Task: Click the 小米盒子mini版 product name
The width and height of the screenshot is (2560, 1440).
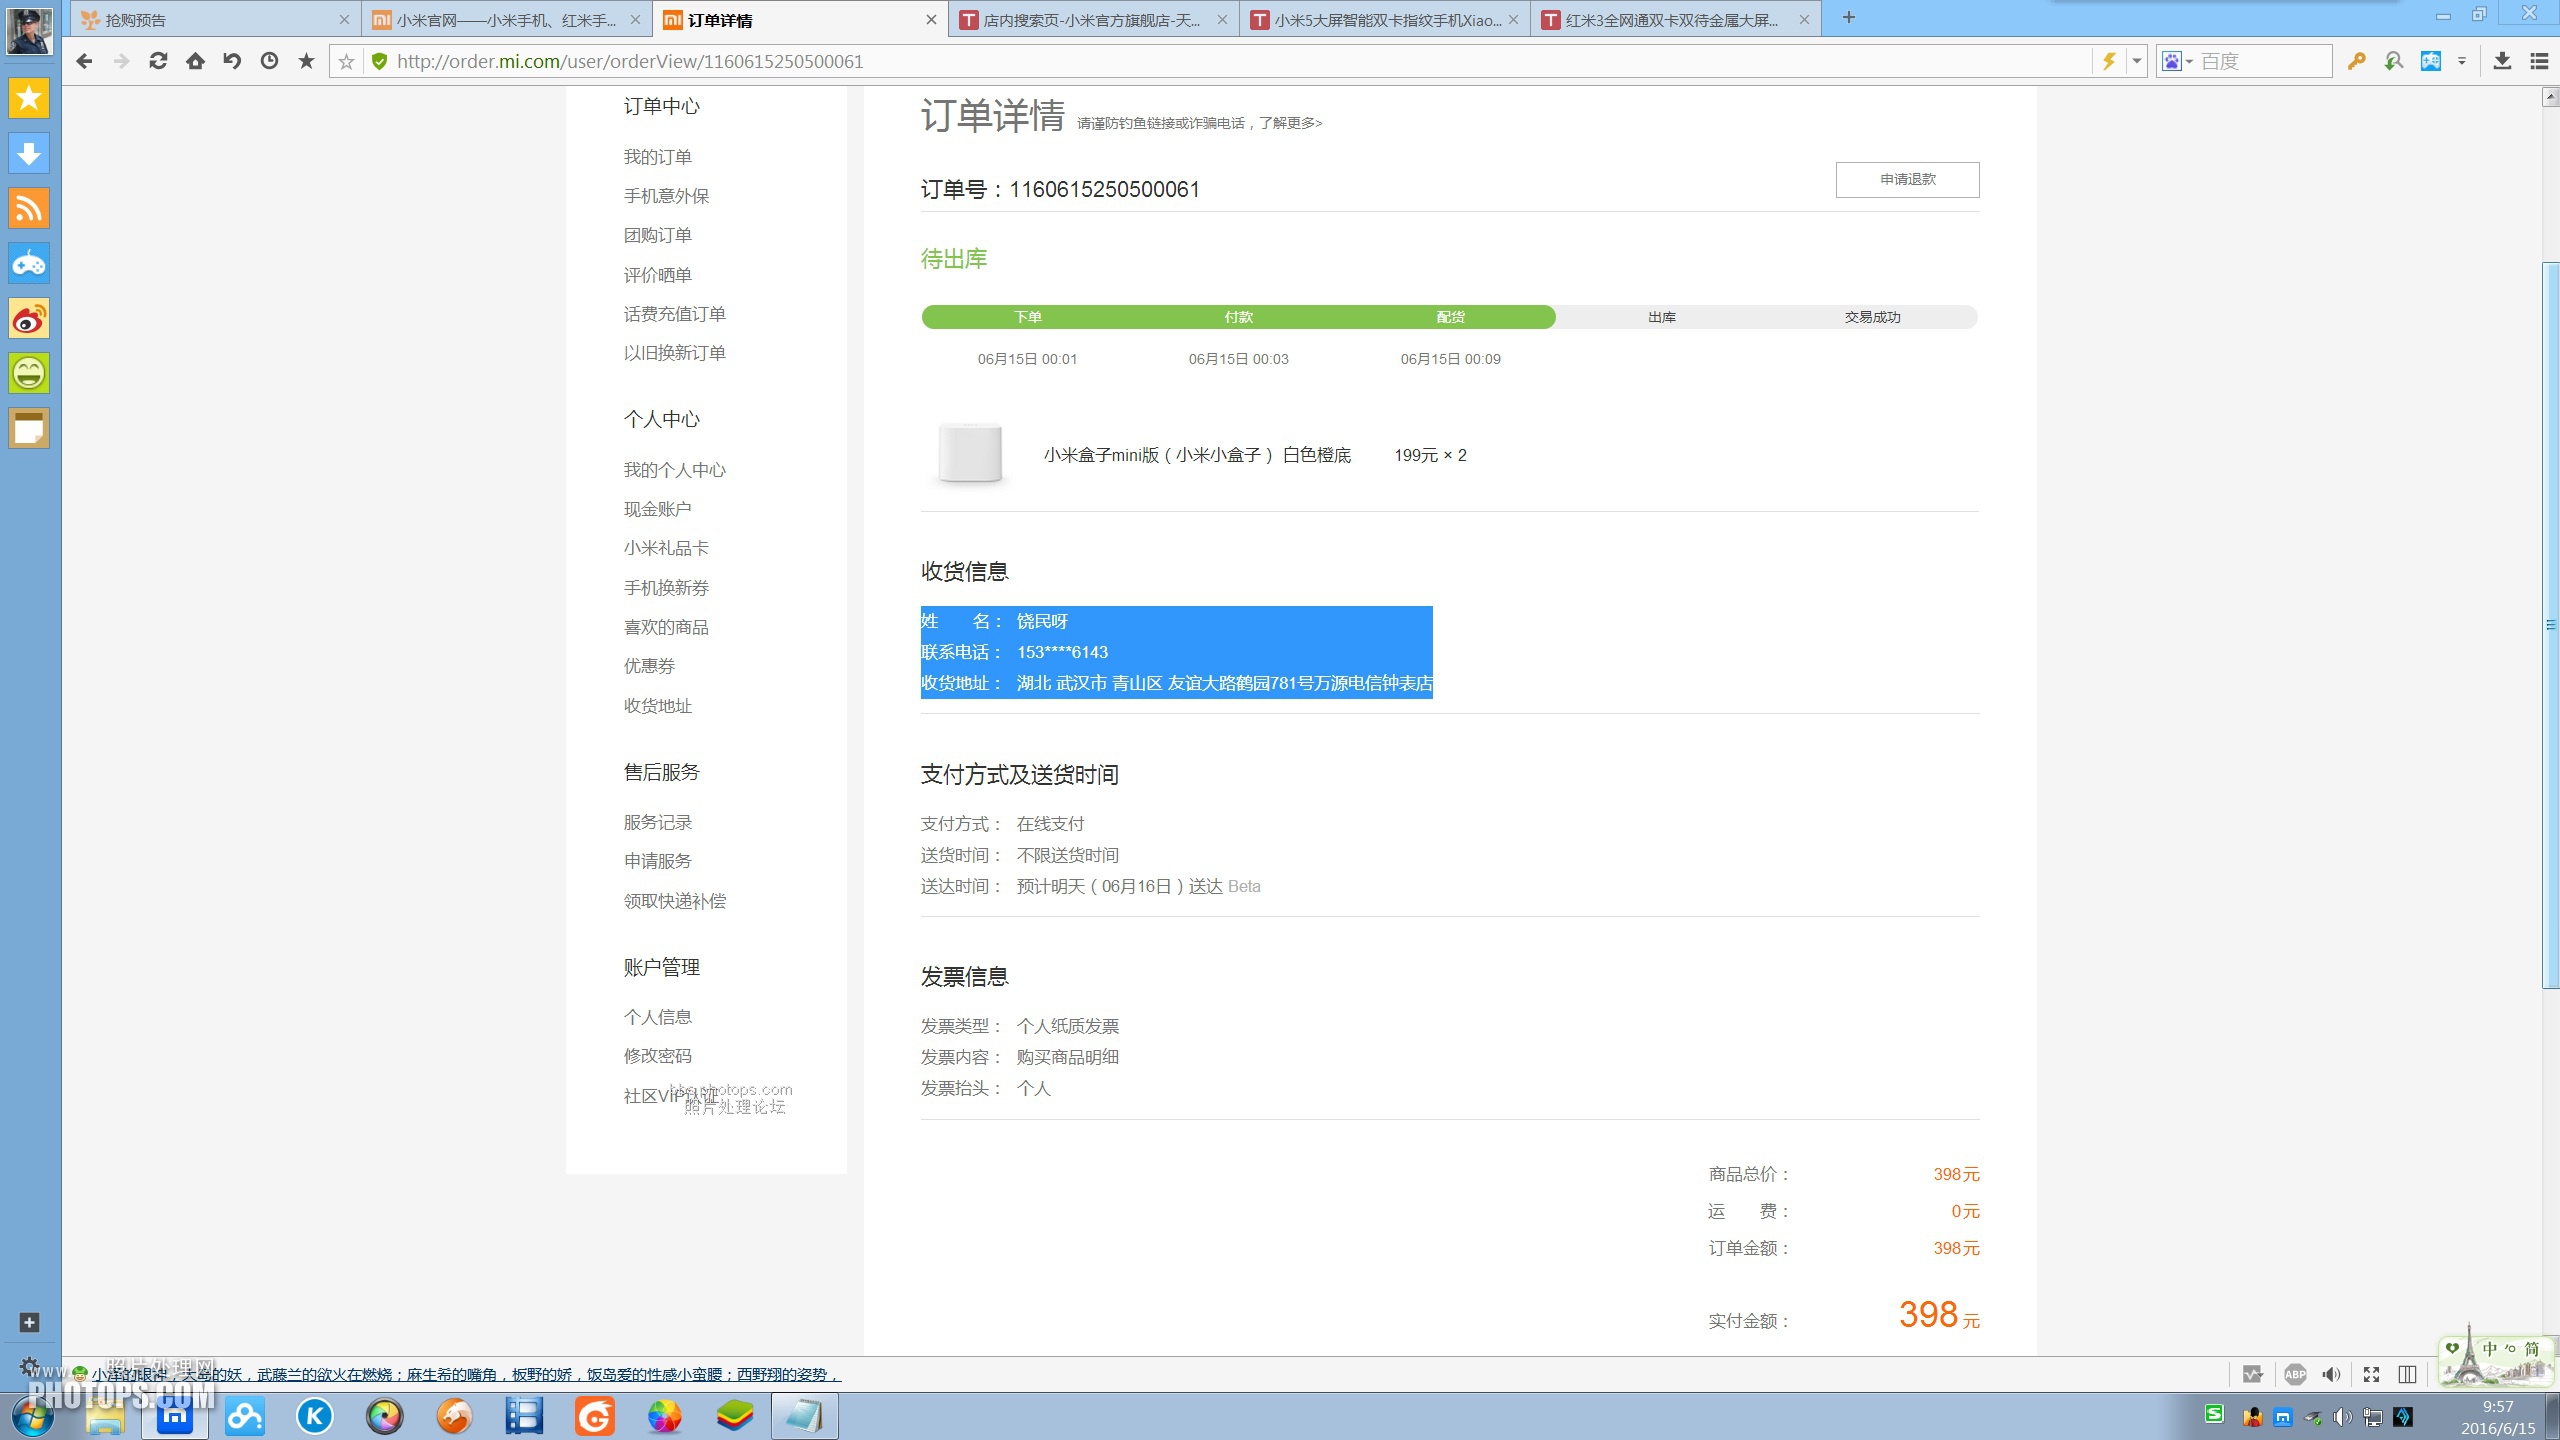Action: pos(1197,455)
